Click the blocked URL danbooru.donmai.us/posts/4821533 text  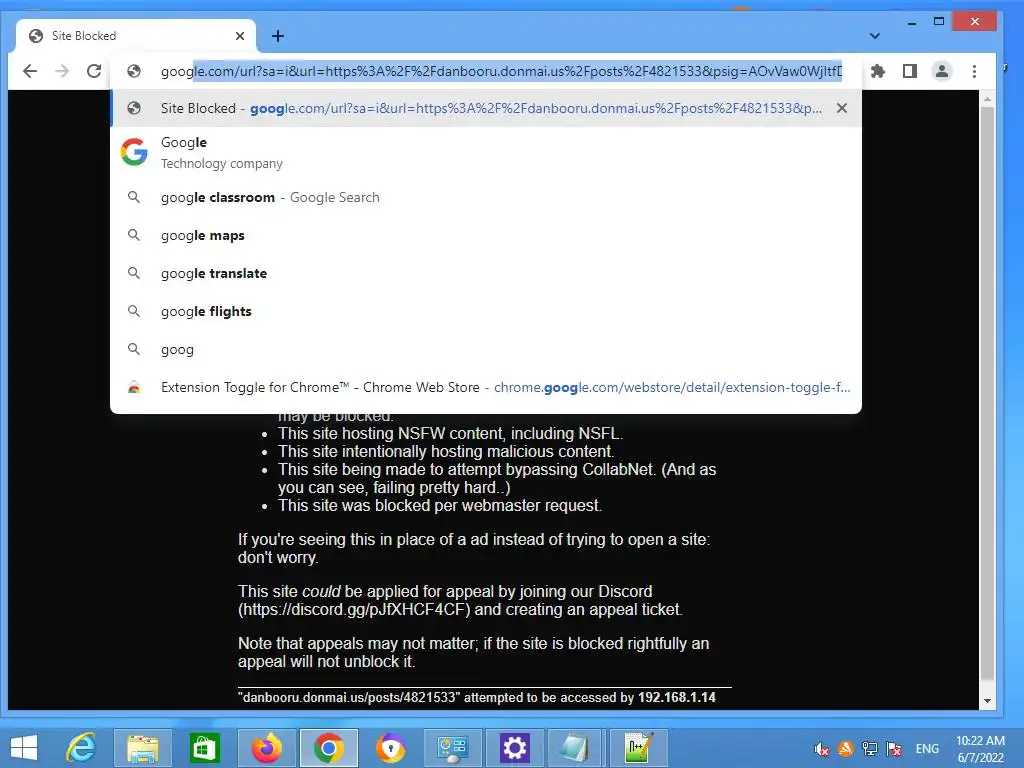(x=349, y=697)
